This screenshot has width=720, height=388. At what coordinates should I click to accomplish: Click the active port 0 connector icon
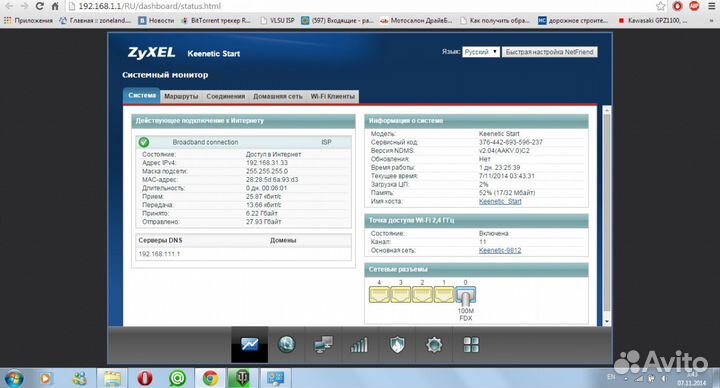[x=465, y=296]
